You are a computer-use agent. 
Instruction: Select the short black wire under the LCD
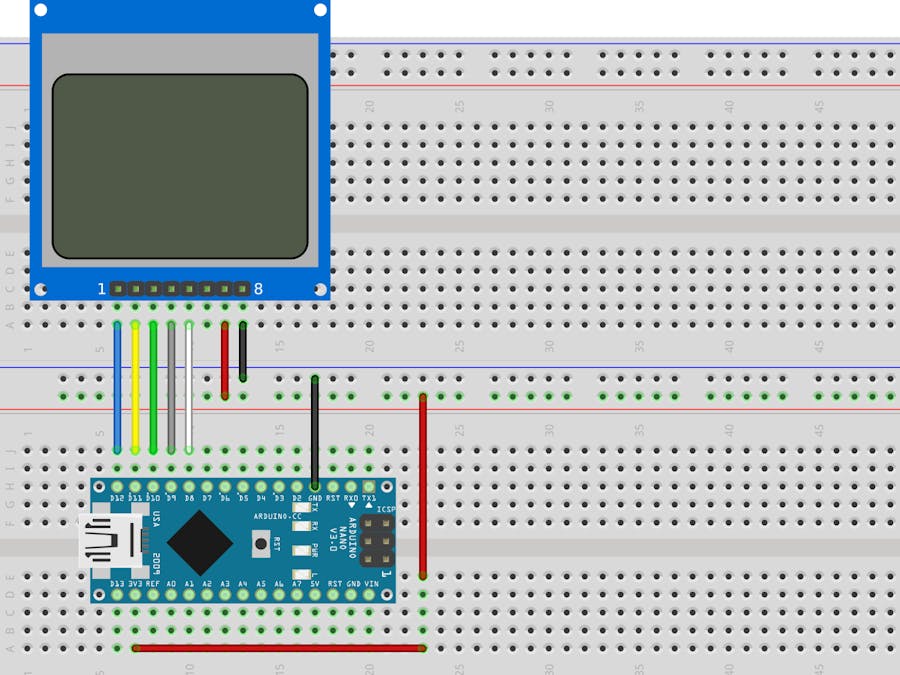coord(243,351)
